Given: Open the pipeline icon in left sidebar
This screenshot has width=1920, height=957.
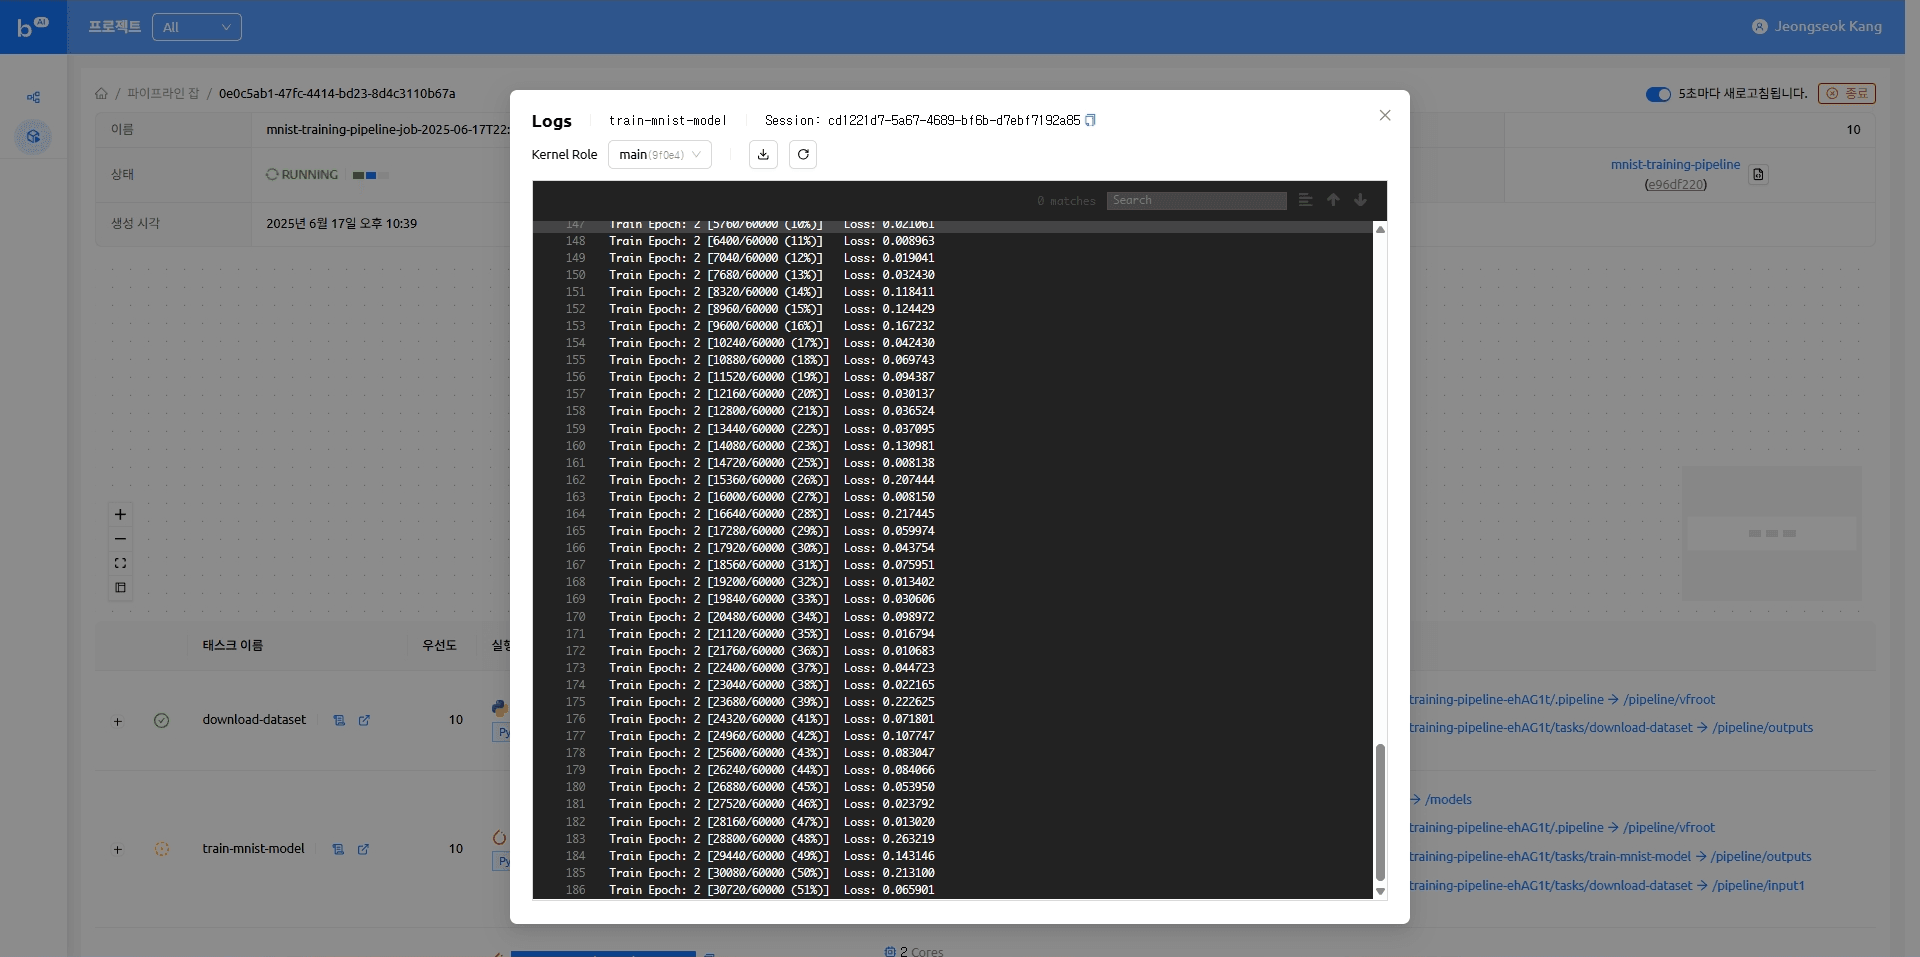Looking at the screenshot, I should 33,97.
